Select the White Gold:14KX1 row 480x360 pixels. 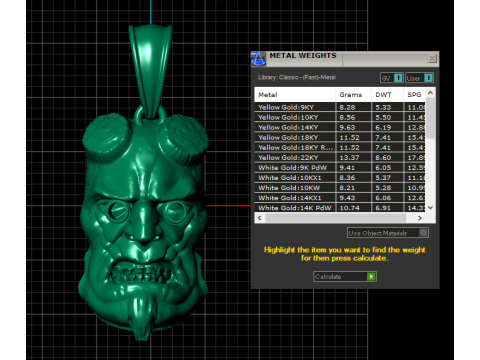tap(340, 198)
